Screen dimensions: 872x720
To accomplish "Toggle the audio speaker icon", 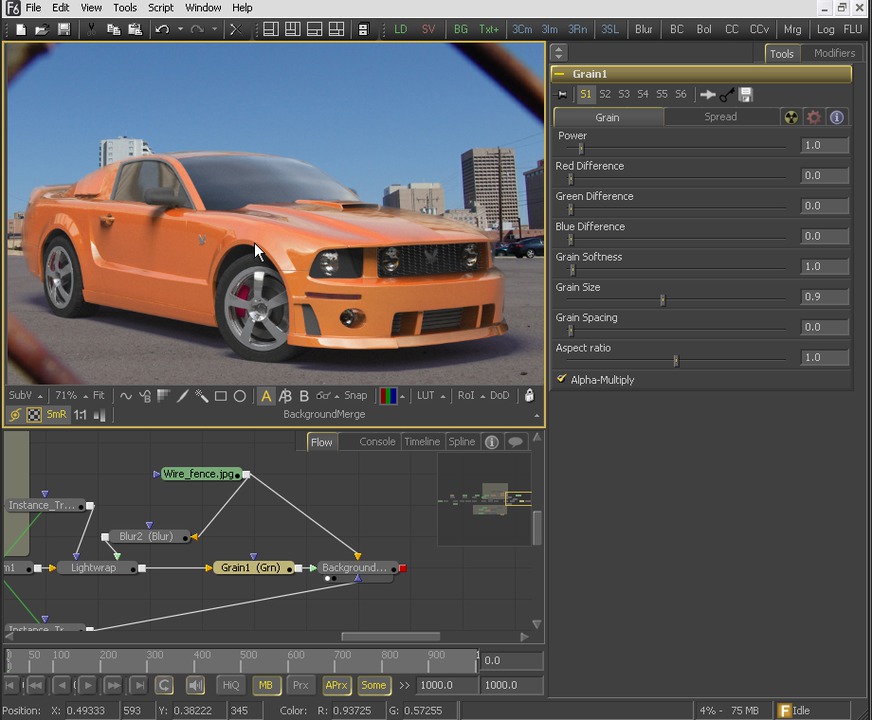I will pos(195,685).
